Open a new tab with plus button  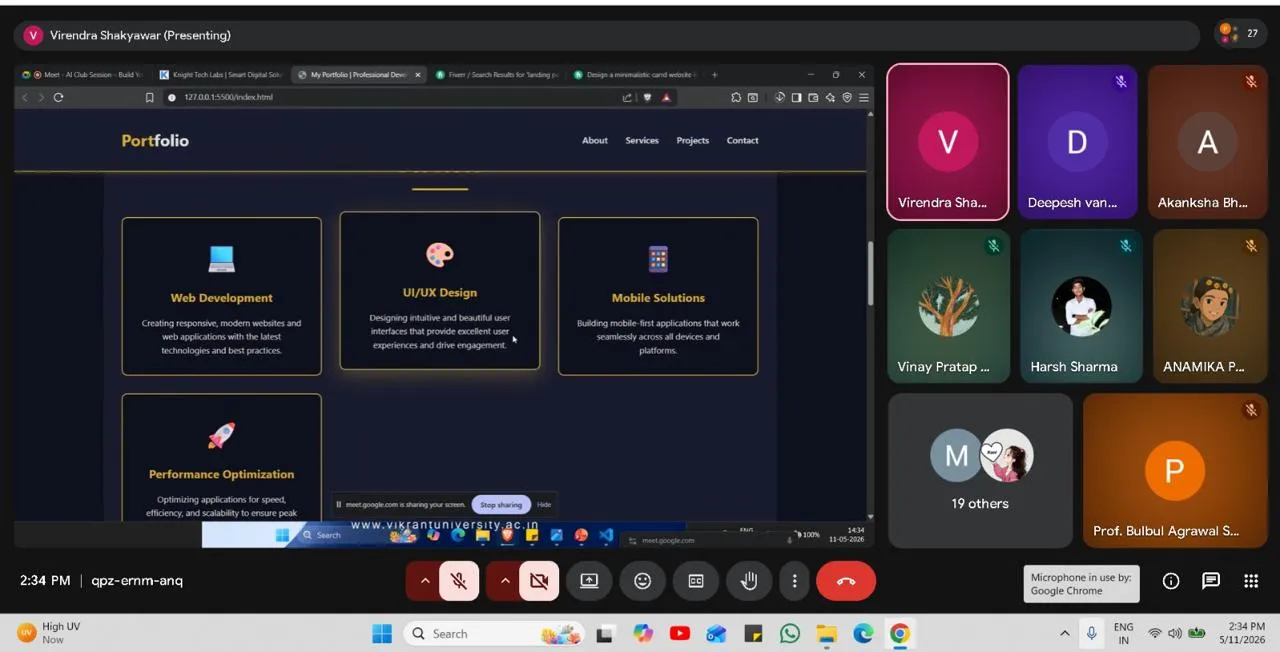(x=714, y=75)
